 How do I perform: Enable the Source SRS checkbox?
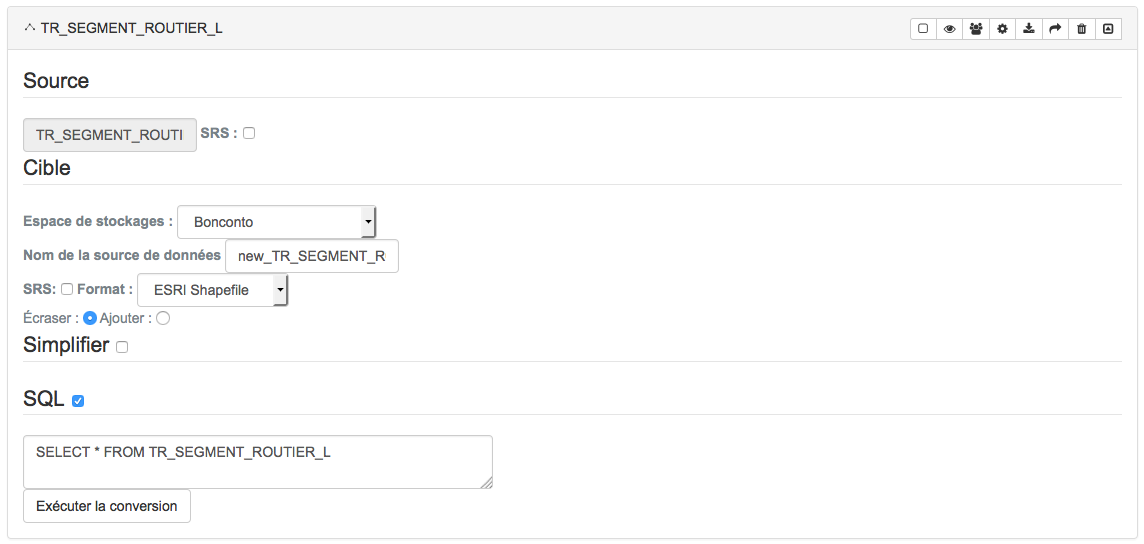[249, 133]
